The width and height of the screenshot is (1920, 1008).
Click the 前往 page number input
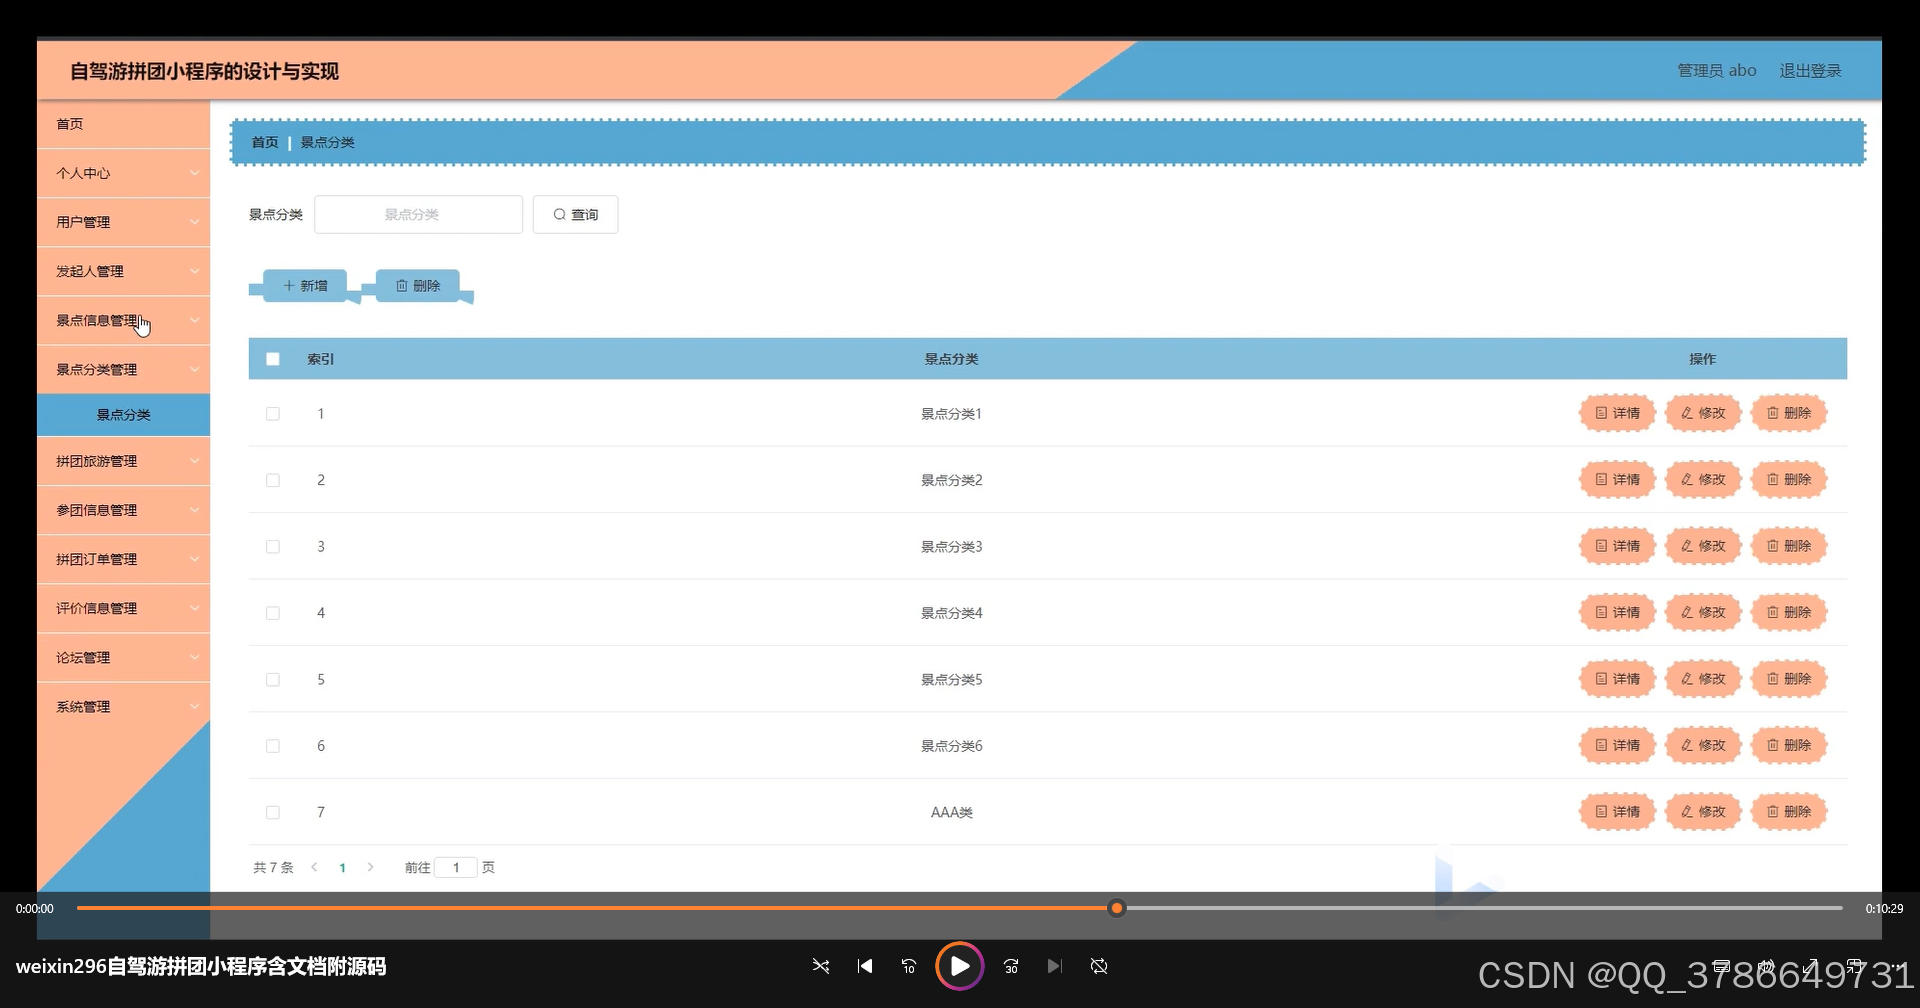click(x=456, y=867)
